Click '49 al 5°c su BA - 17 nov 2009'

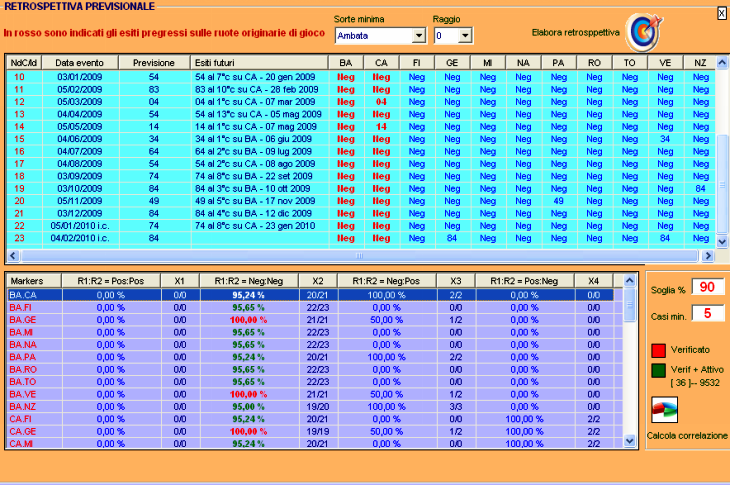[255, 201]
